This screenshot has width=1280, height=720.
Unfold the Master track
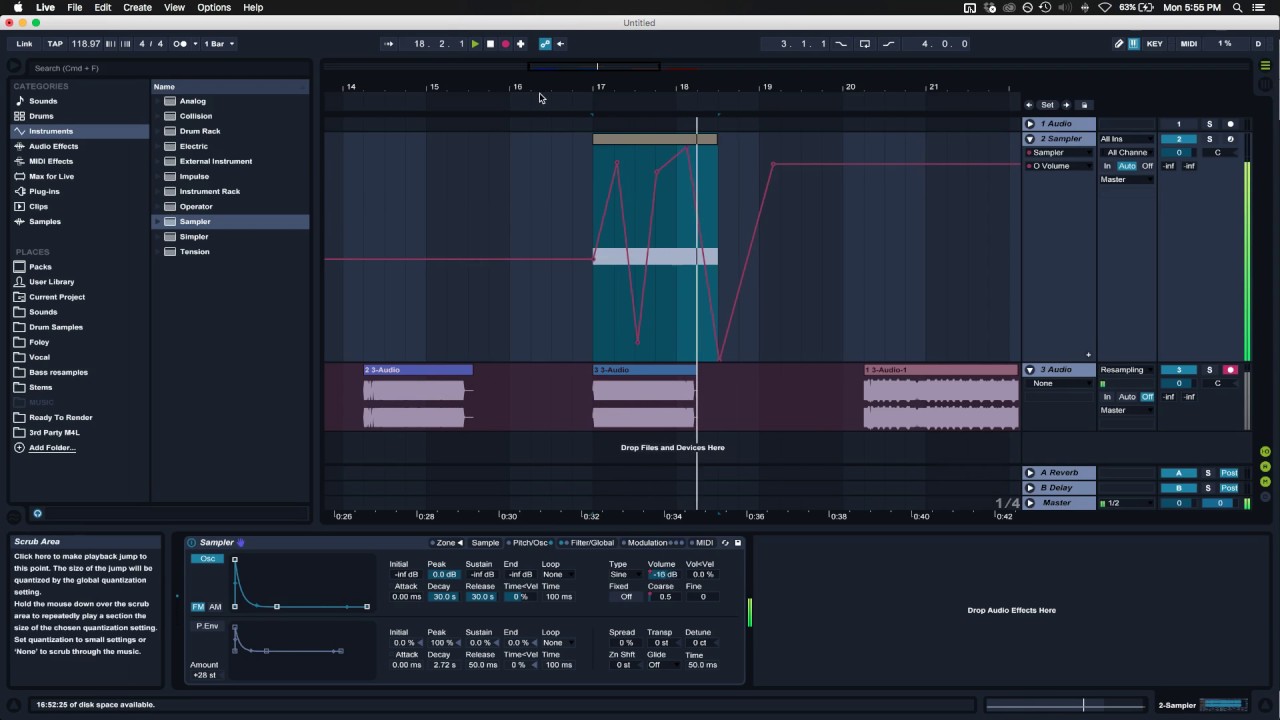[1030, 503]
